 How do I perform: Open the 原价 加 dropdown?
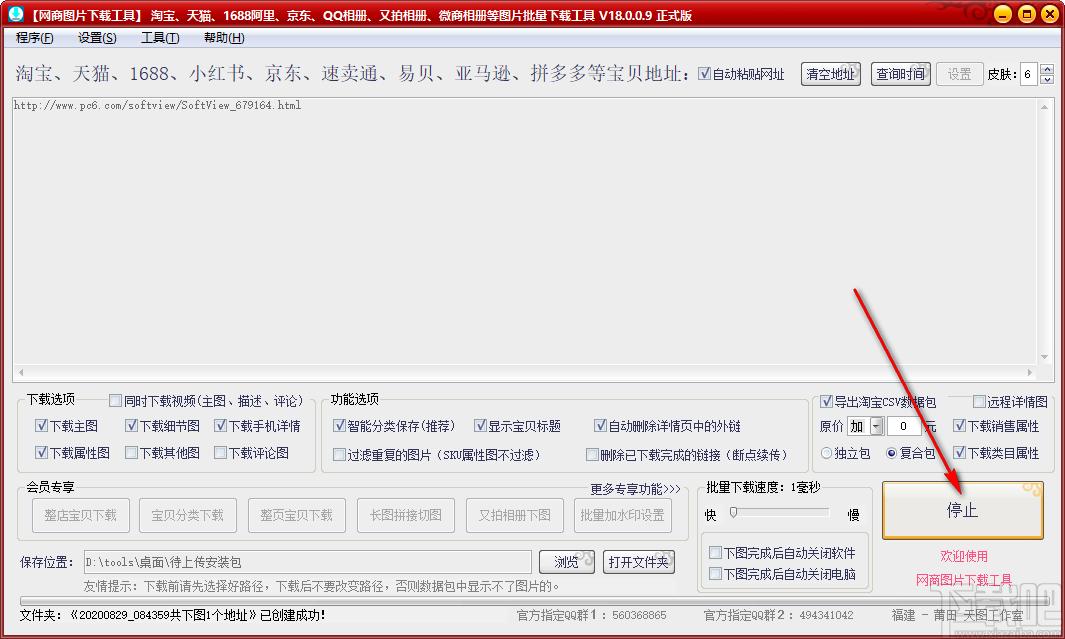[x=876, y=426]
